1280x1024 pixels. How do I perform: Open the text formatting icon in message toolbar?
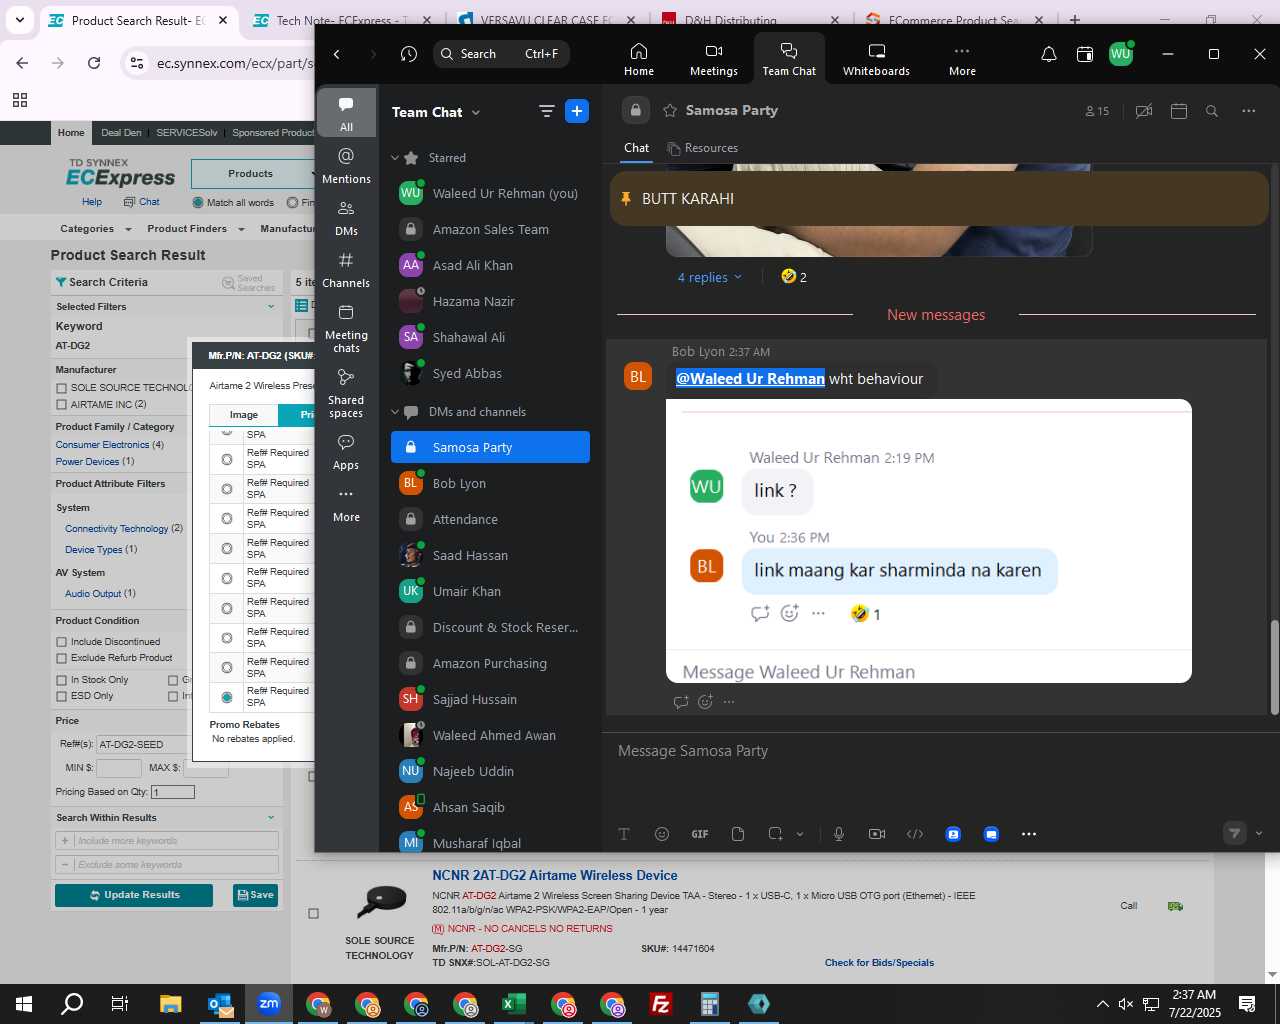pos(624,834)
